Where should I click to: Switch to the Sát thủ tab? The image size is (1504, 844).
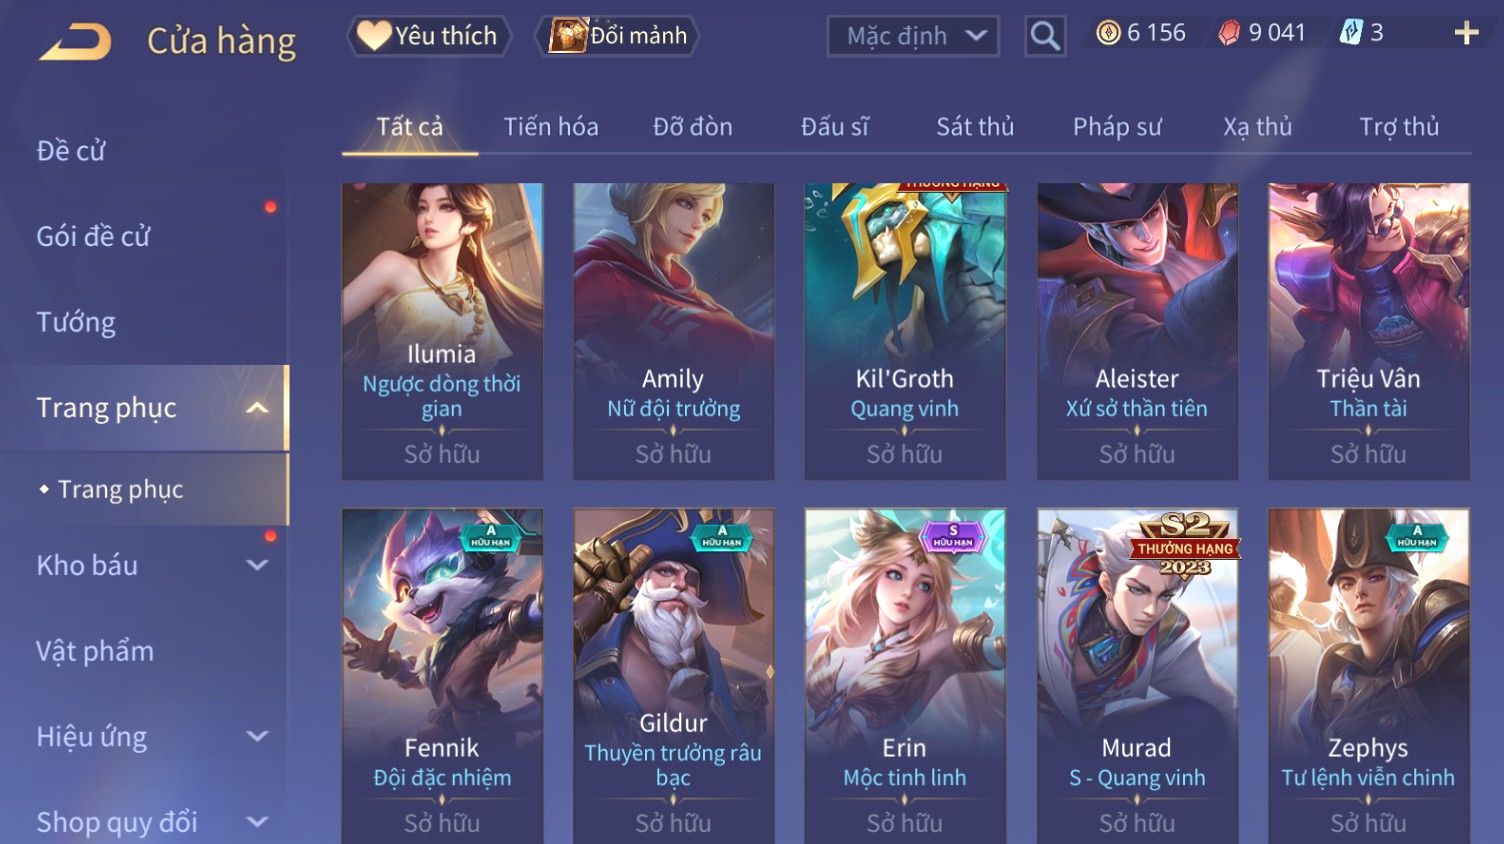click(975, 127)
